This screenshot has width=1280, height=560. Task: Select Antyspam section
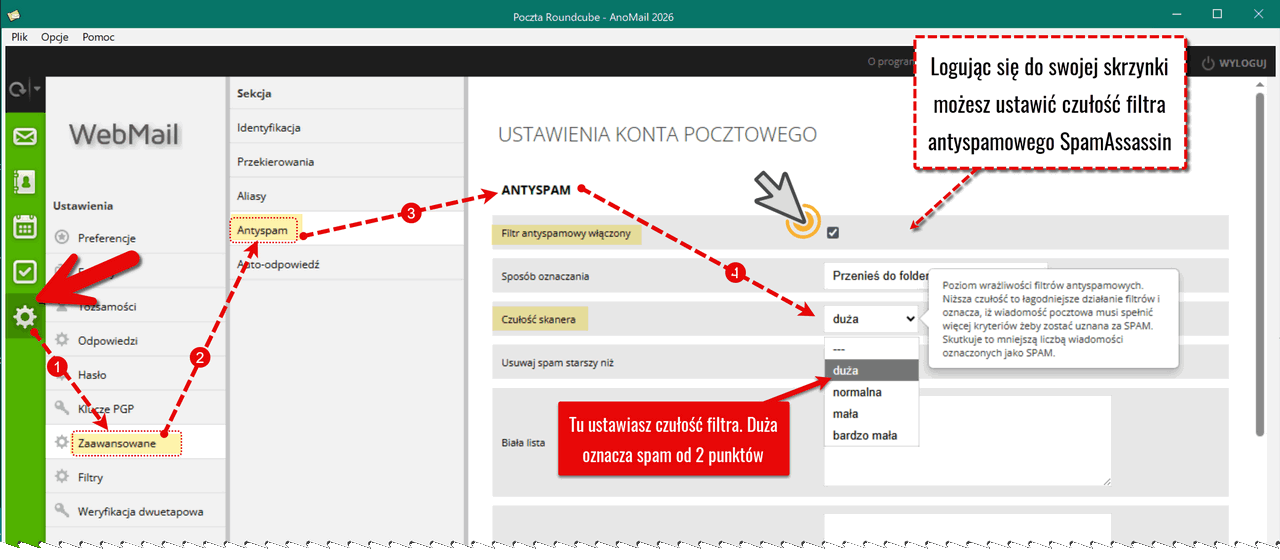(x=347, y=230)
